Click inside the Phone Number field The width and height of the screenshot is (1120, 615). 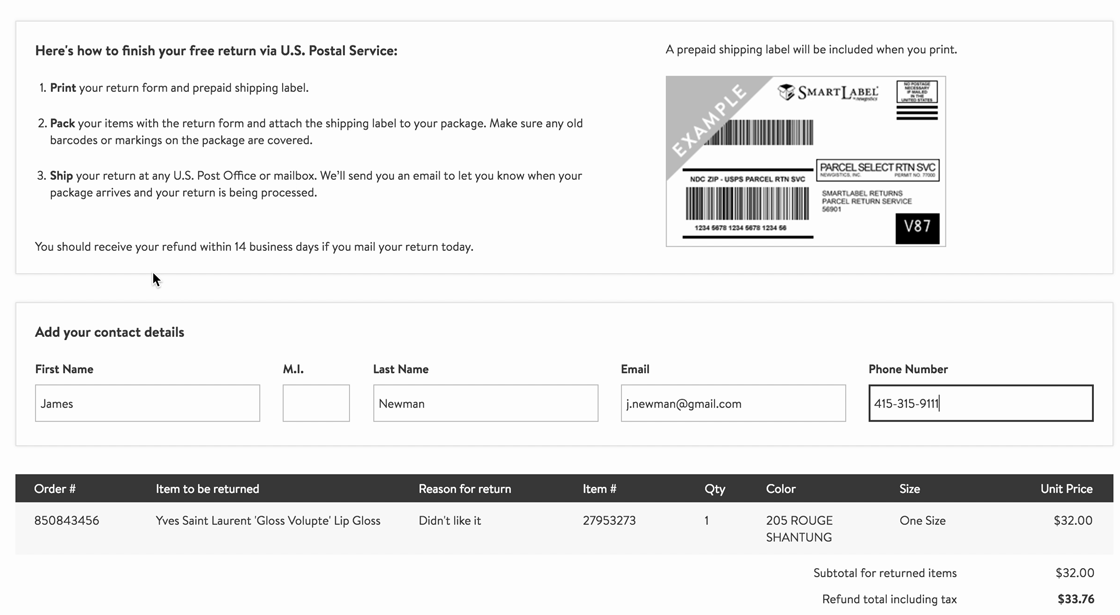[980, 403]
